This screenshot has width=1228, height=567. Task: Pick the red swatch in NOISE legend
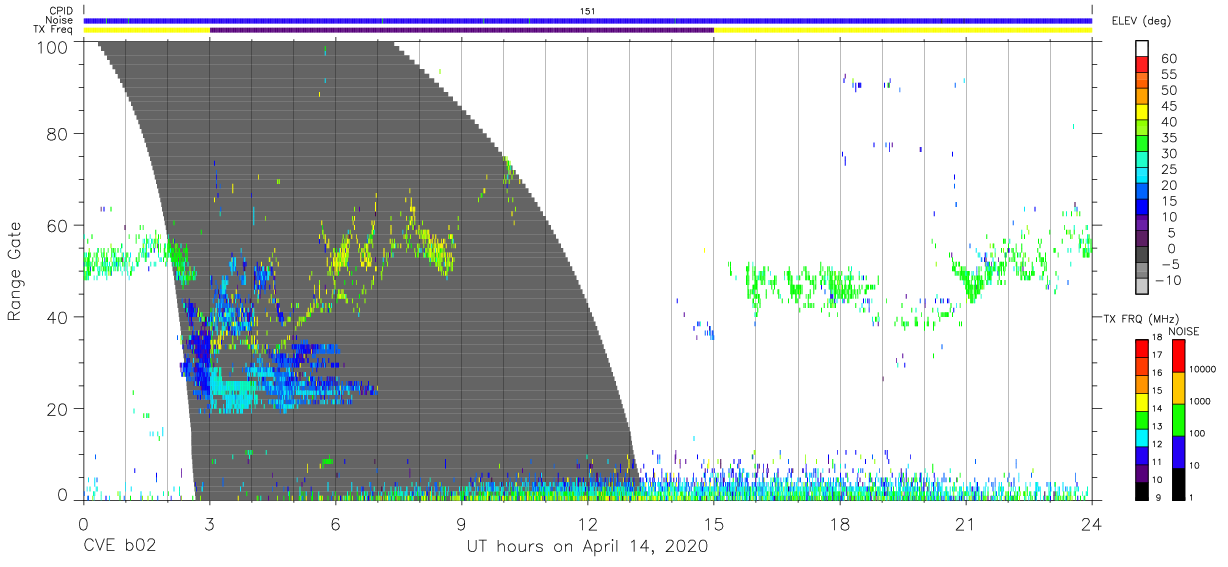[x=1178, y=356]
